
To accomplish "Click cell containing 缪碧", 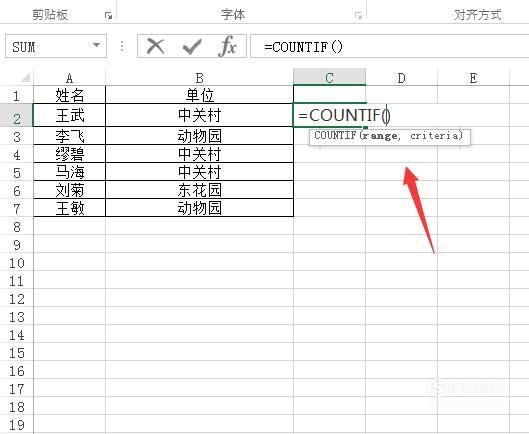I will (69, 154).
